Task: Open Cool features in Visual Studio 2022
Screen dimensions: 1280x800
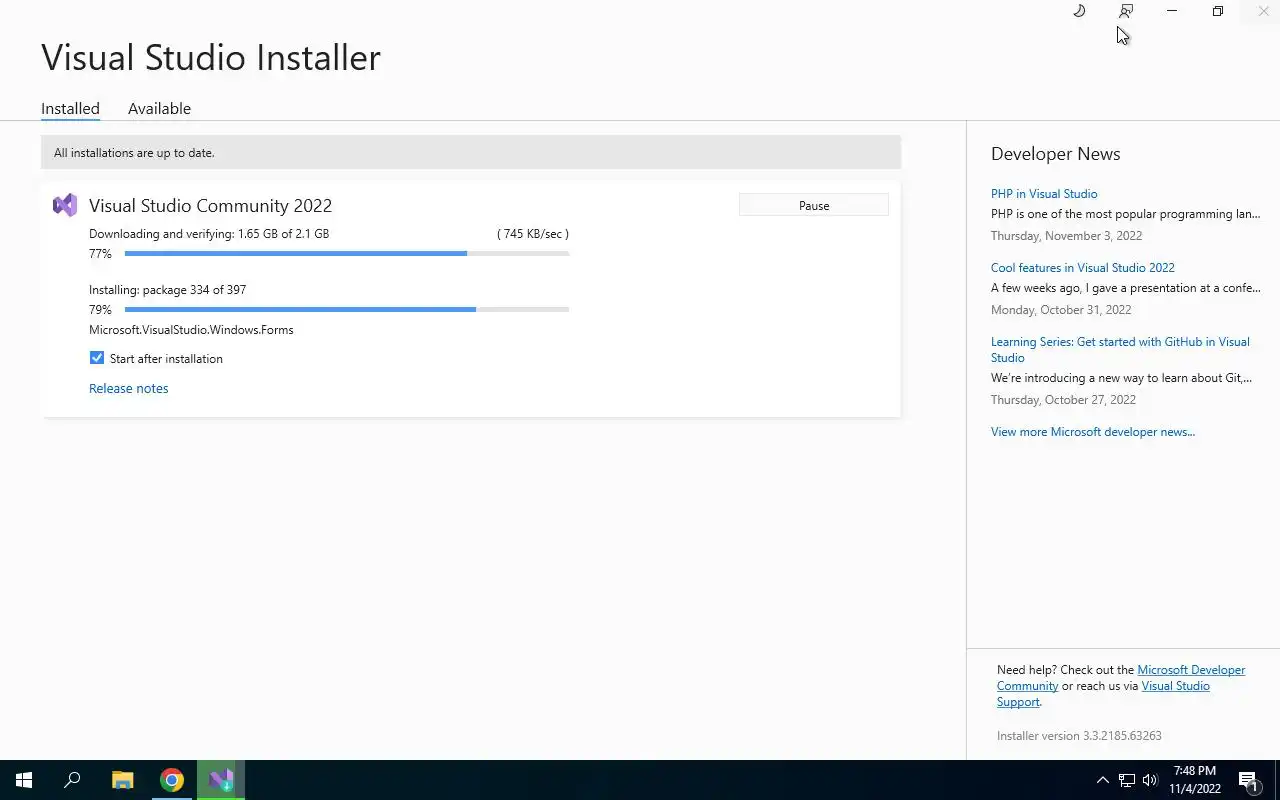Action: coord(1083,268)
